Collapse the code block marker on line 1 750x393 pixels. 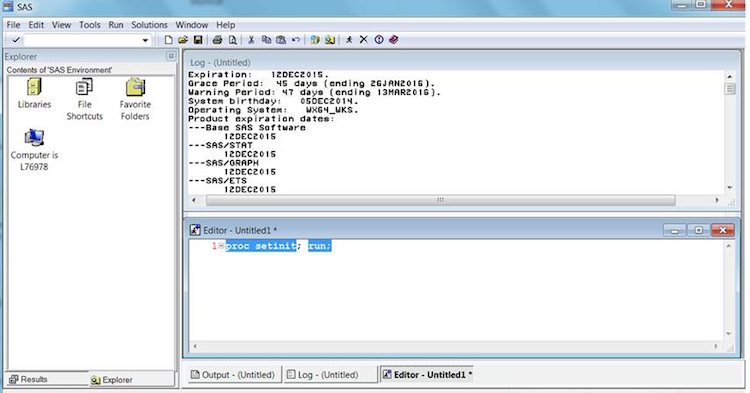pos(221,246)
